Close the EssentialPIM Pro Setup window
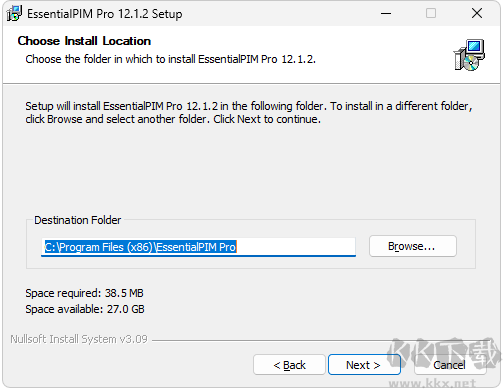The width and height of the screenshot is (503, 390). [477, 13]
